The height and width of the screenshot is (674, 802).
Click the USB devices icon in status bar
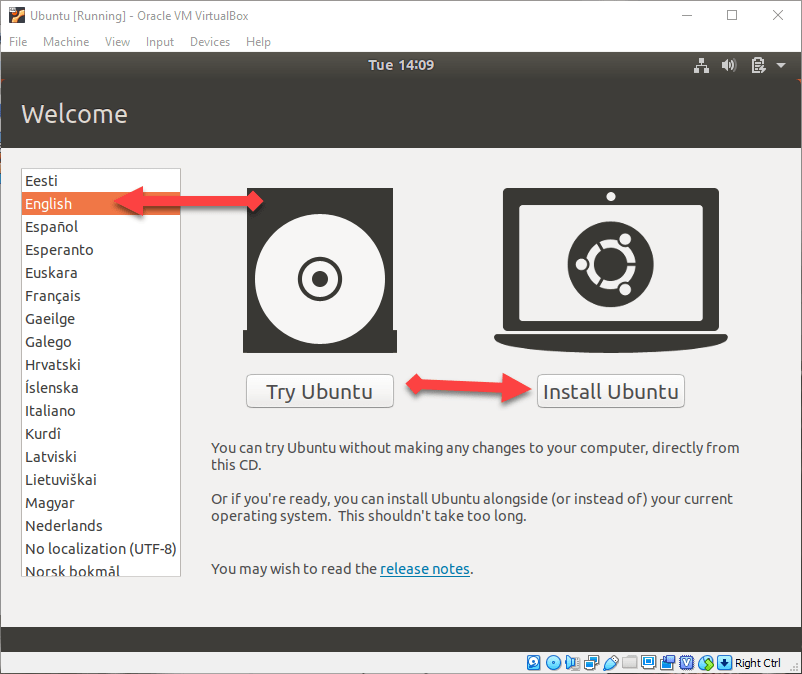(610, 663)
